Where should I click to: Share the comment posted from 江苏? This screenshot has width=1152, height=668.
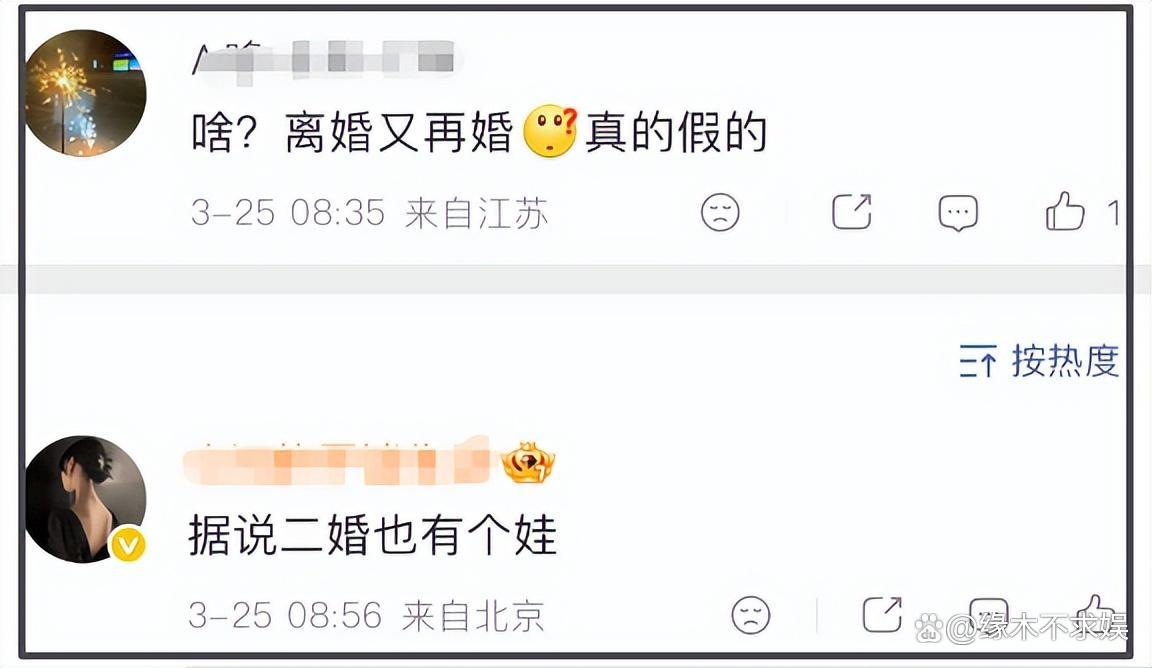852,212
